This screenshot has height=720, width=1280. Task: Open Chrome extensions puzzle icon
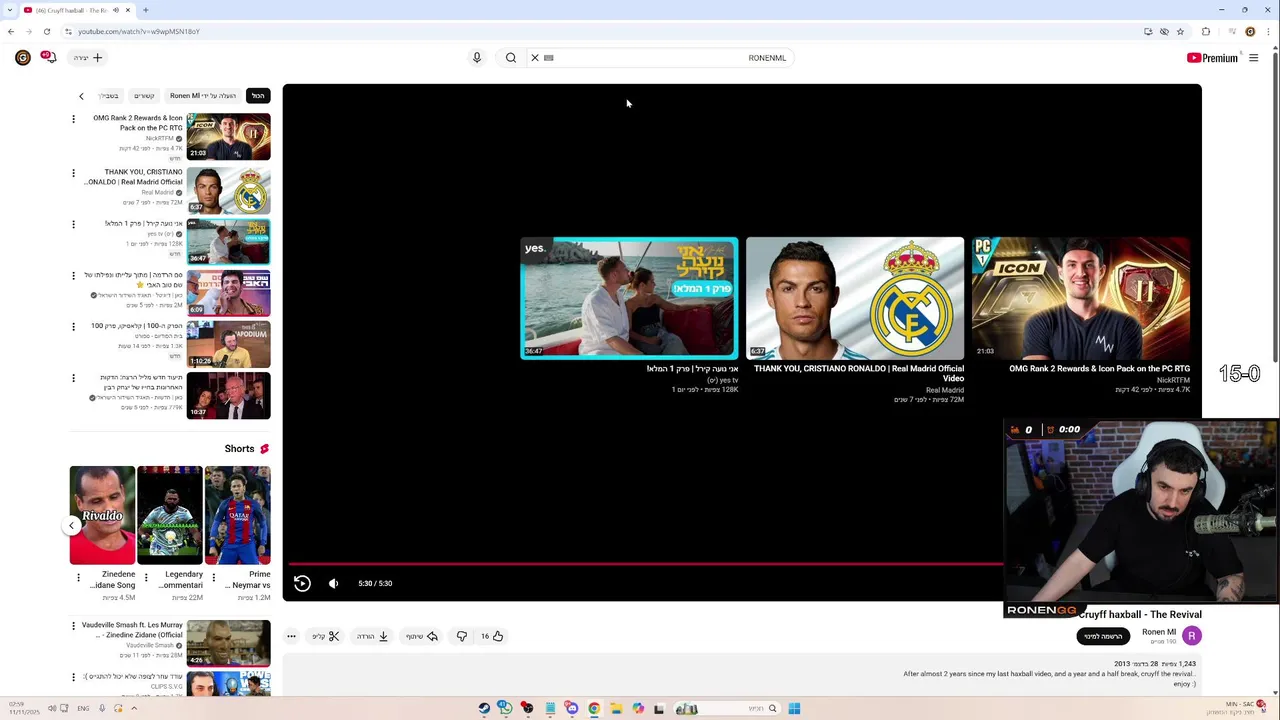coord(1206,31)
